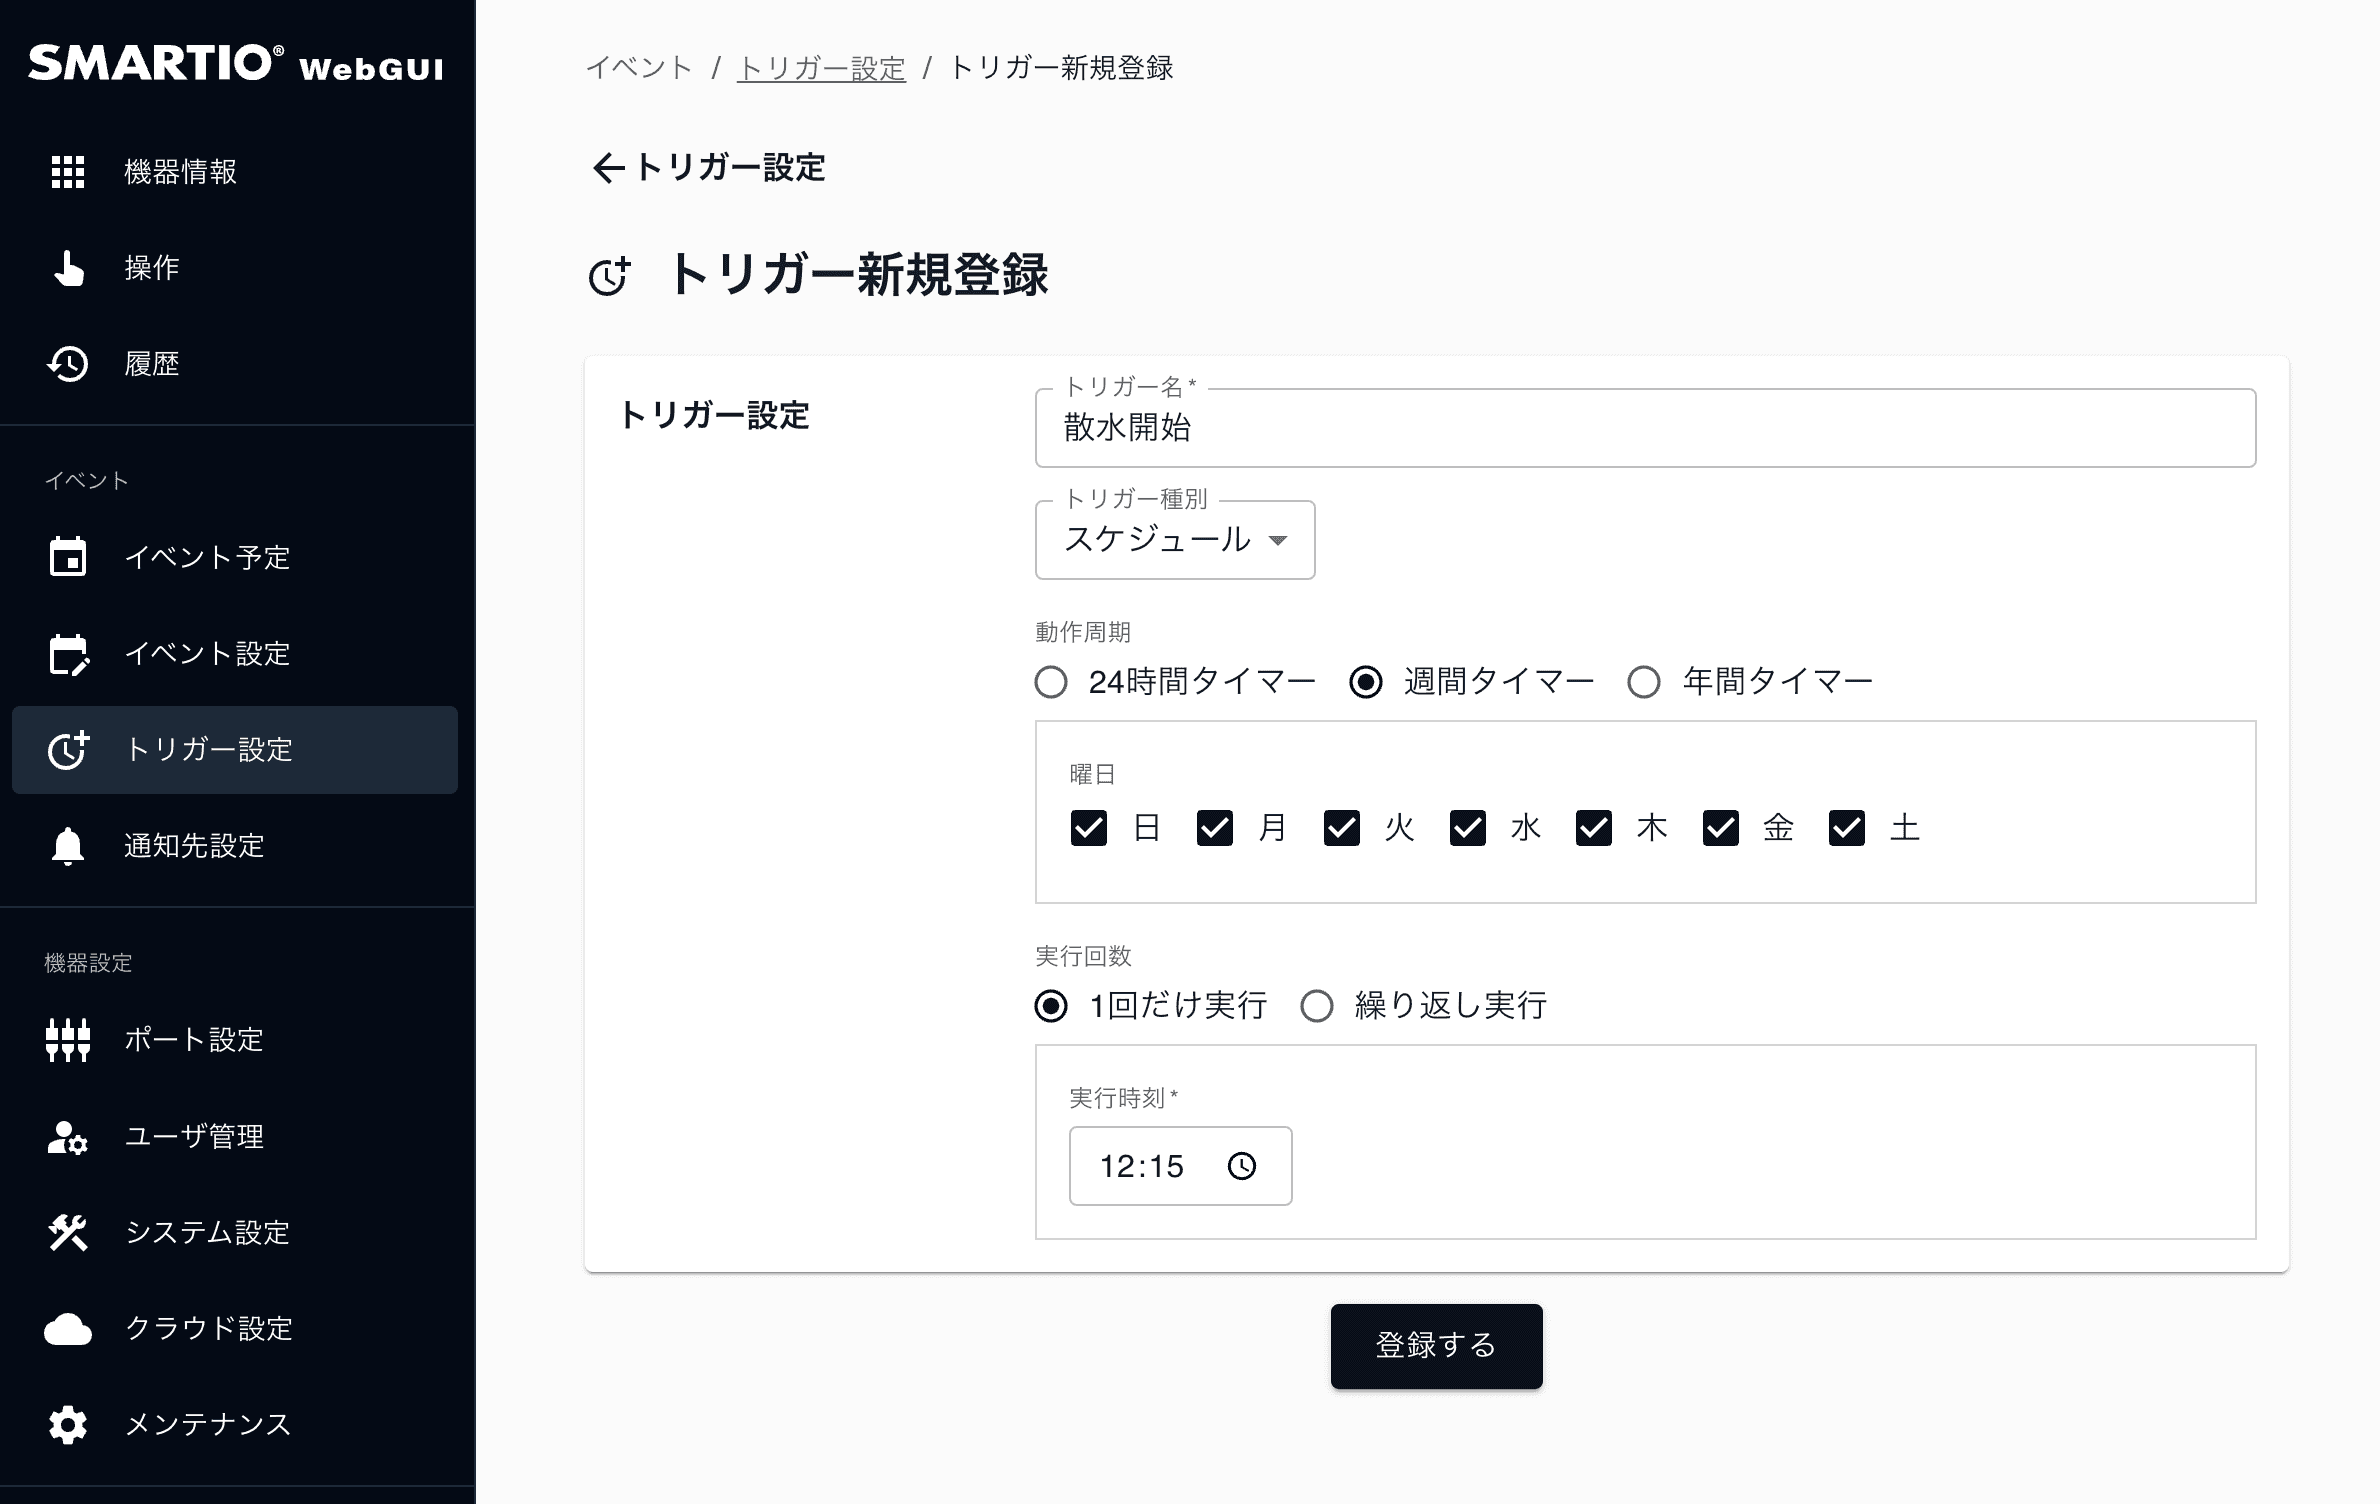Select the ポート設定 sliders icon
This screenshot has width=2380, height=1504.
[x=68, y=1040]
